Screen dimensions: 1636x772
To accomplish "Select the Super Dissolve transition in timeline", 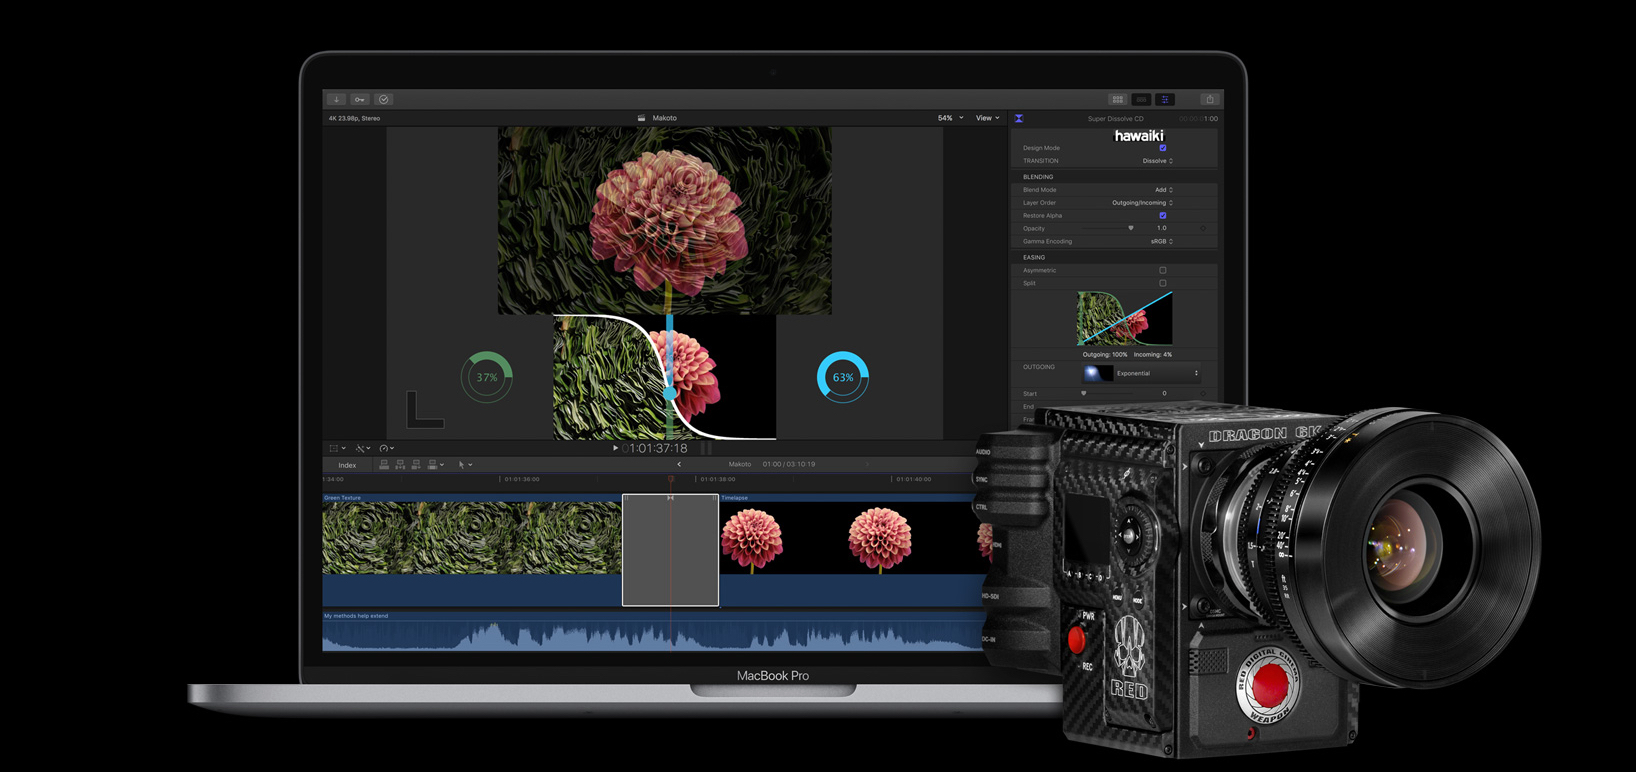I will coord(670,550).
